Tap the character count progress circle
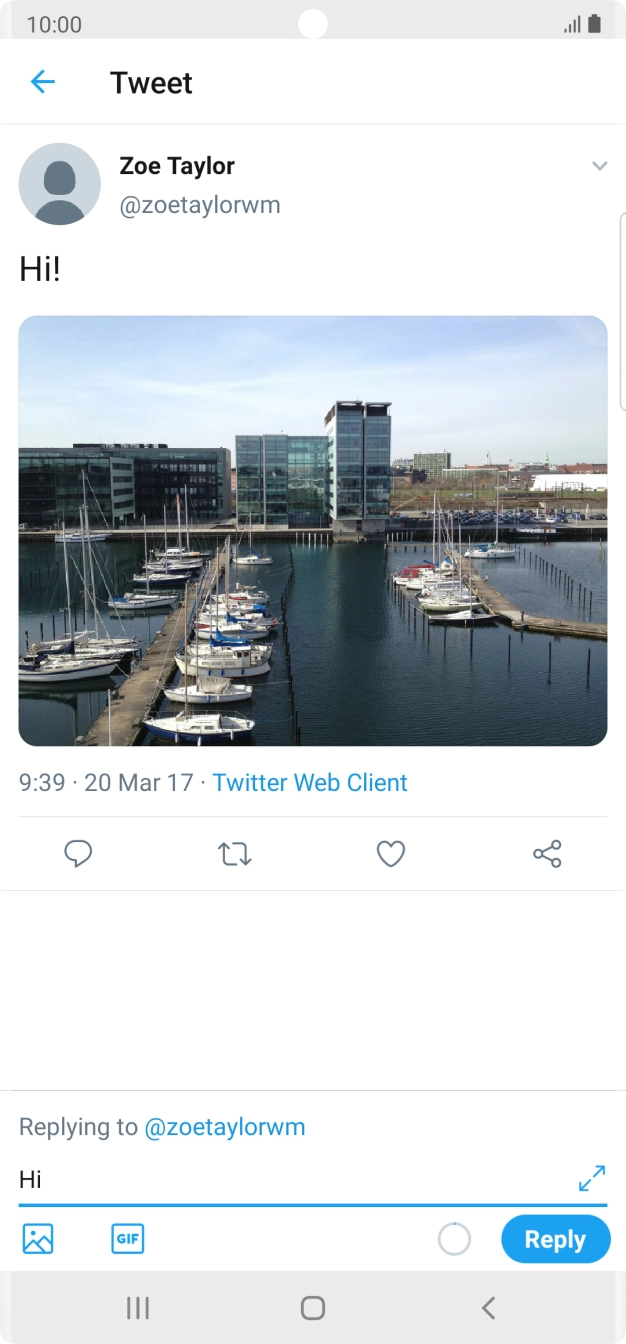This screenshot has height=1344, width=626. tap(454, 1239)
